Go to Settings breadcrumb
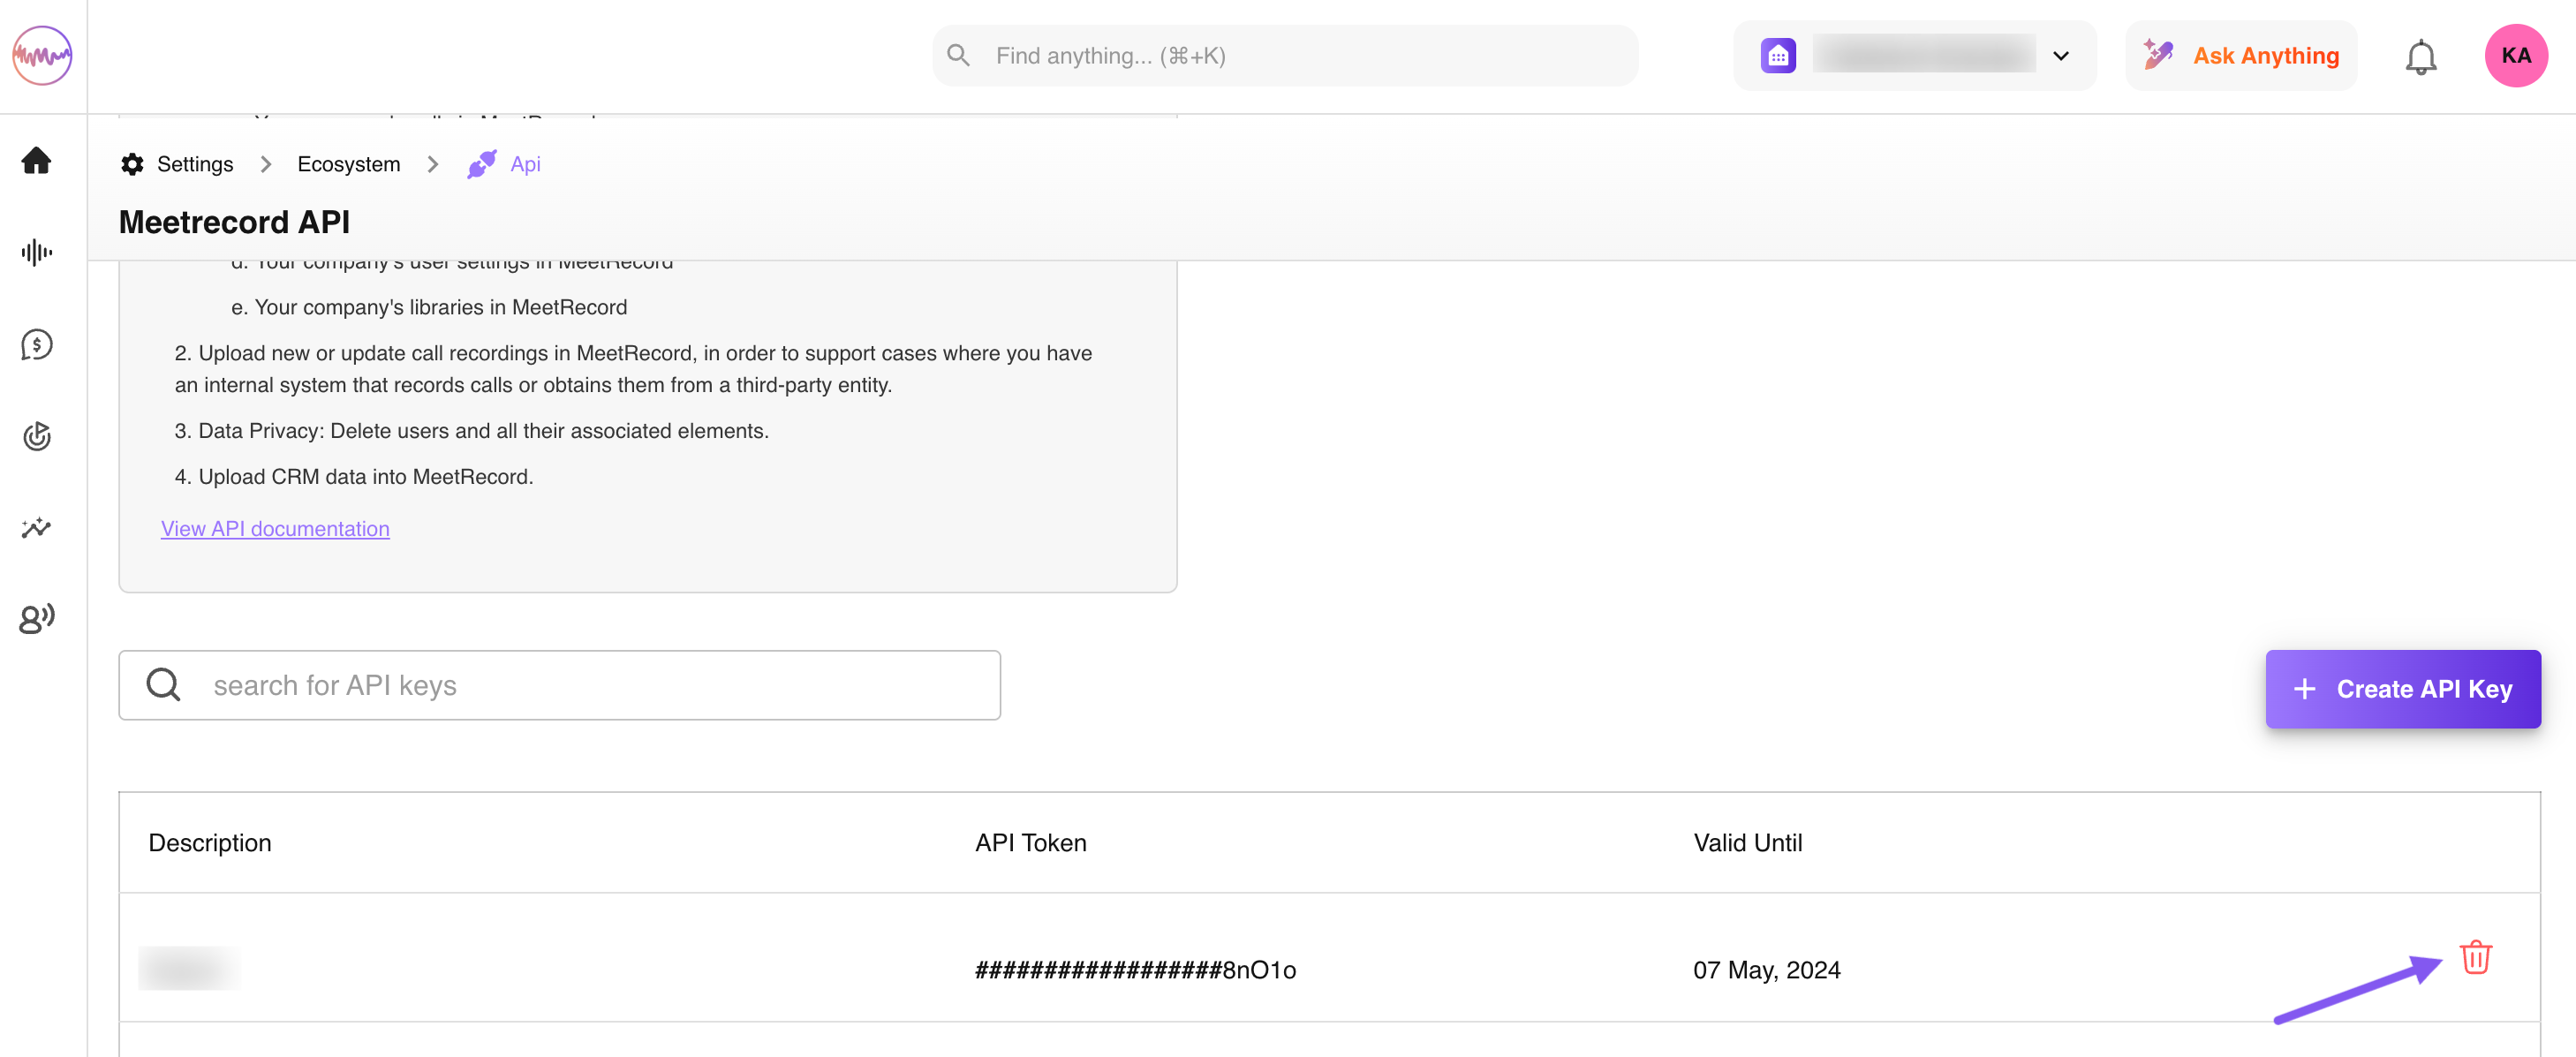Viewport: 2576px width, 1057px height. click(x=195, y=164)
